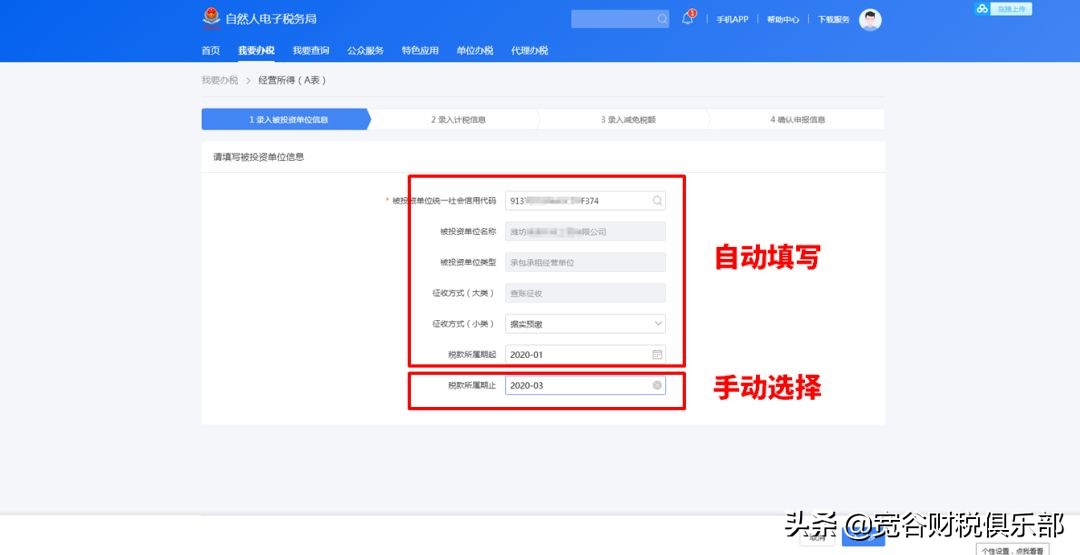Click the upload button beside the cloud icon

[1010, 8]
